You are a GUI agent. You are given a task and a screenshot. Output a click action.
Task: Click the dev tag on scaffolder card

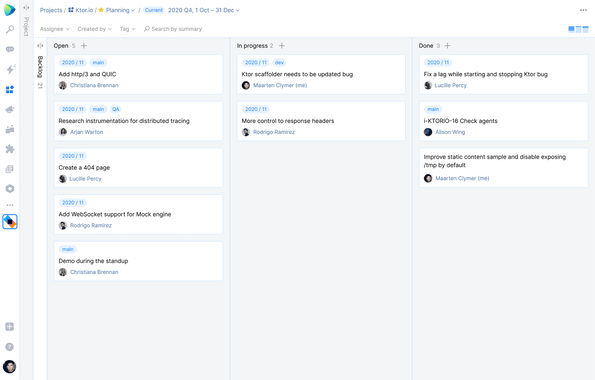(279, 63)
